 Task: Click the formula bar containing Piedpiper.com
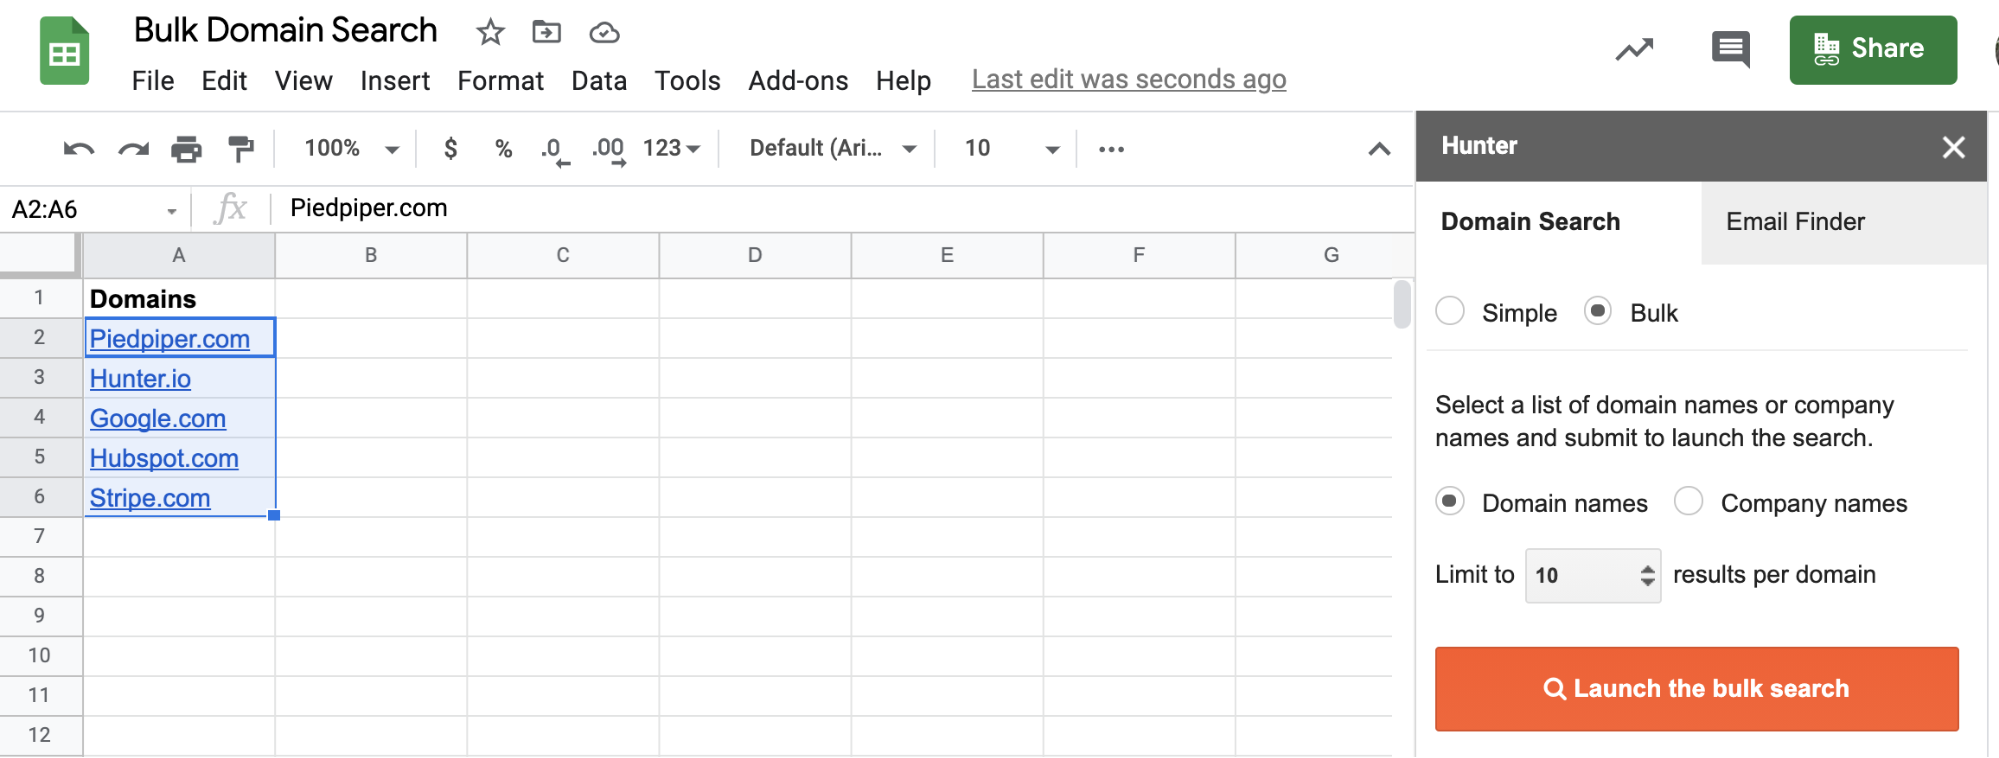(840, 208)
